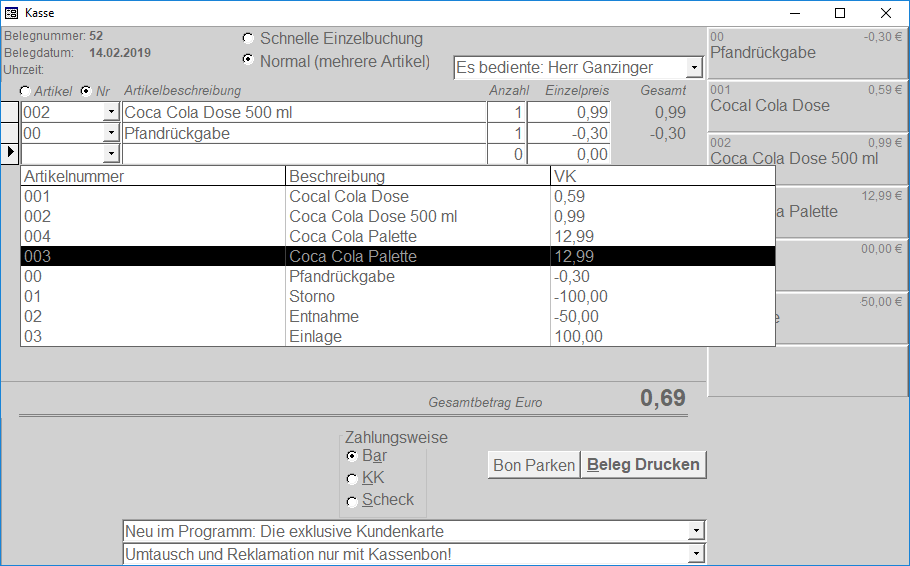Select the Storno row in list
910x566 pixels.
pyautogui.click(x=398, y=296)
